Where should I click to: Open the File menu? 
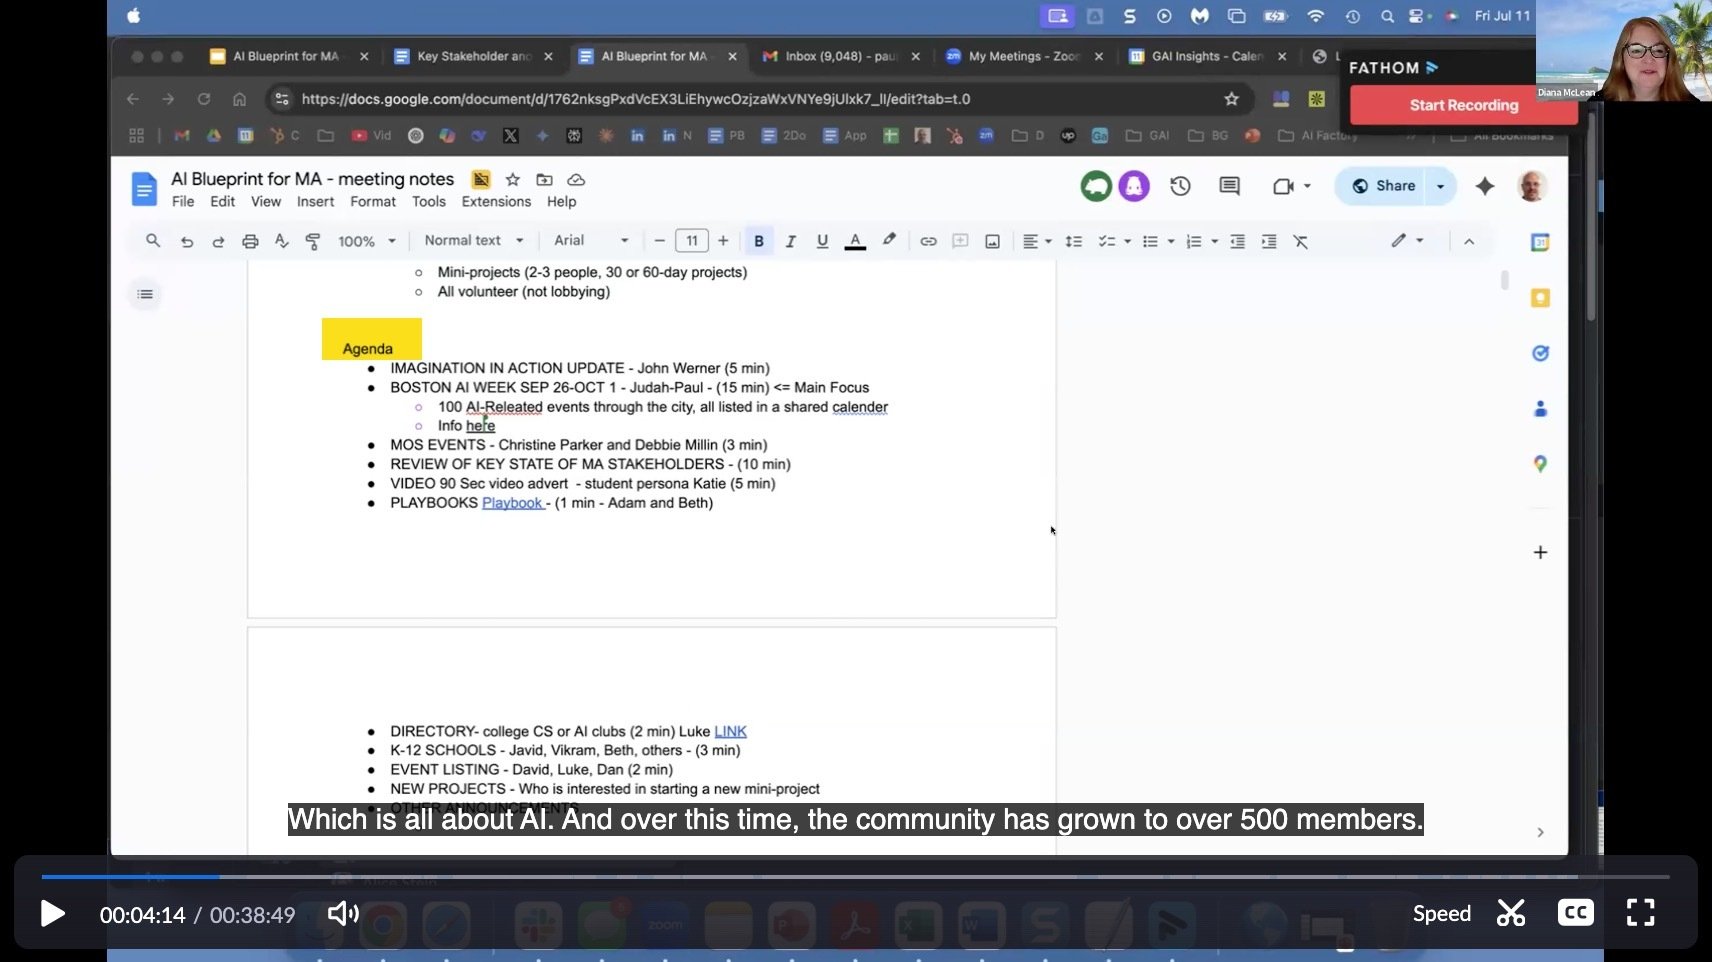[183, 201]
